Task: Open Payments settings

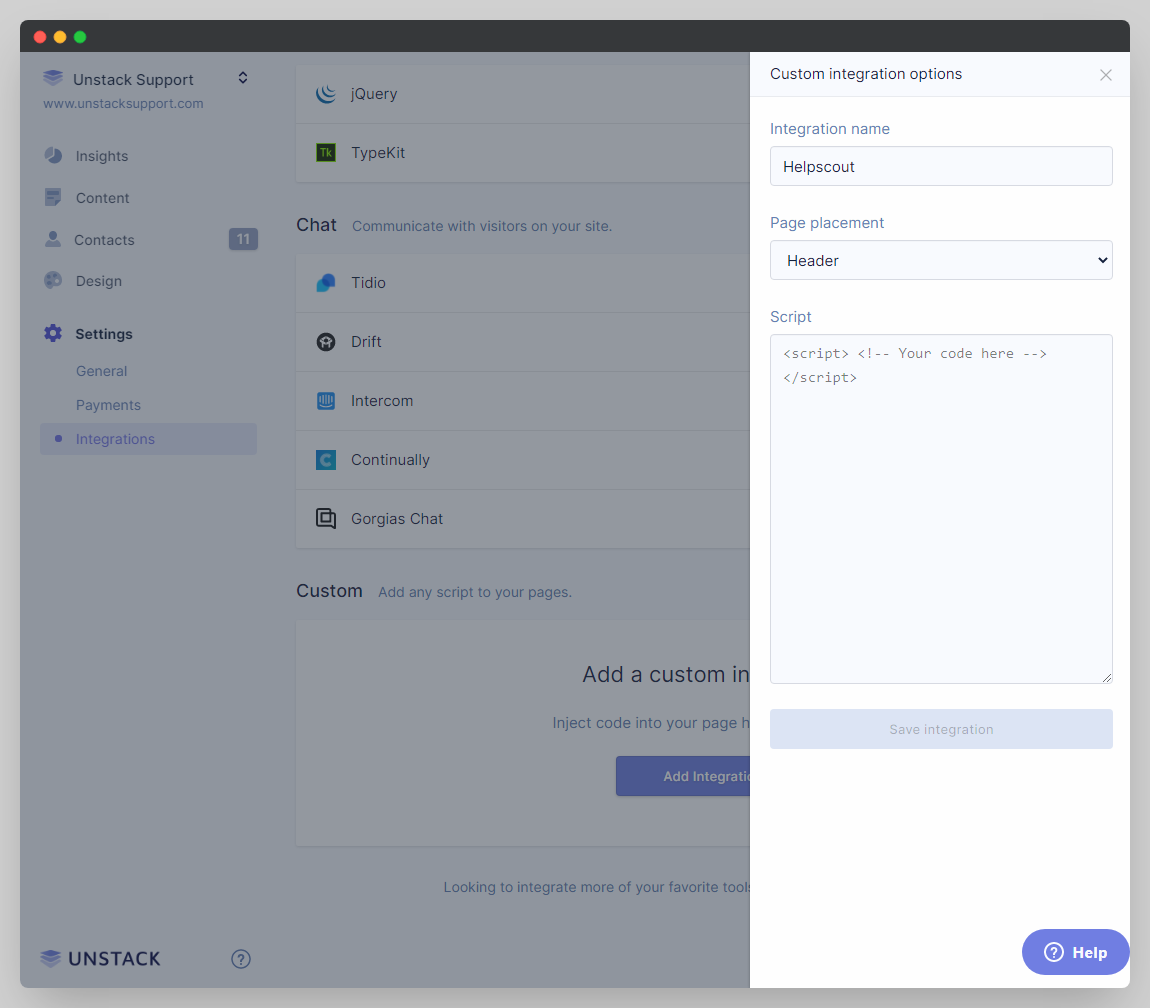Action: 108,405
